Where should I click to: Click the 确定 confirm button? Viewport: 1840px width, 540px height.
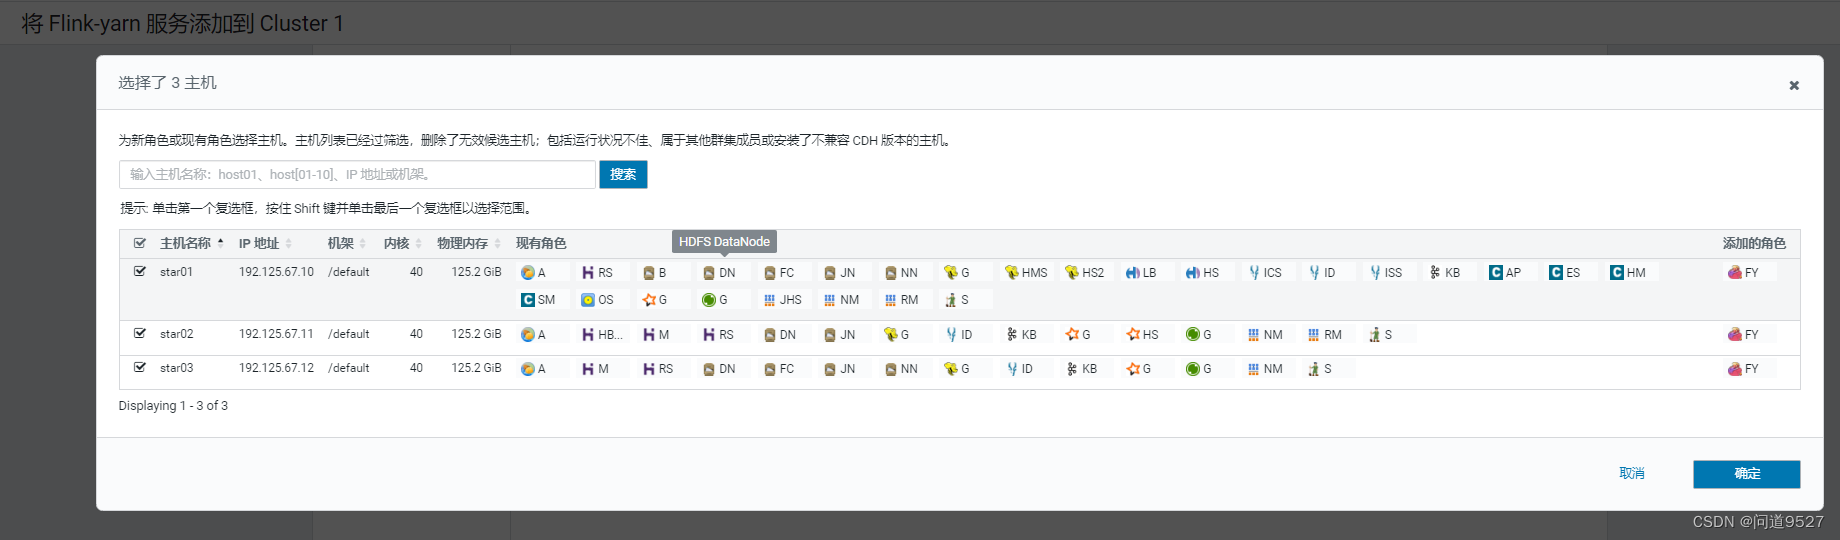(1747, 474)
